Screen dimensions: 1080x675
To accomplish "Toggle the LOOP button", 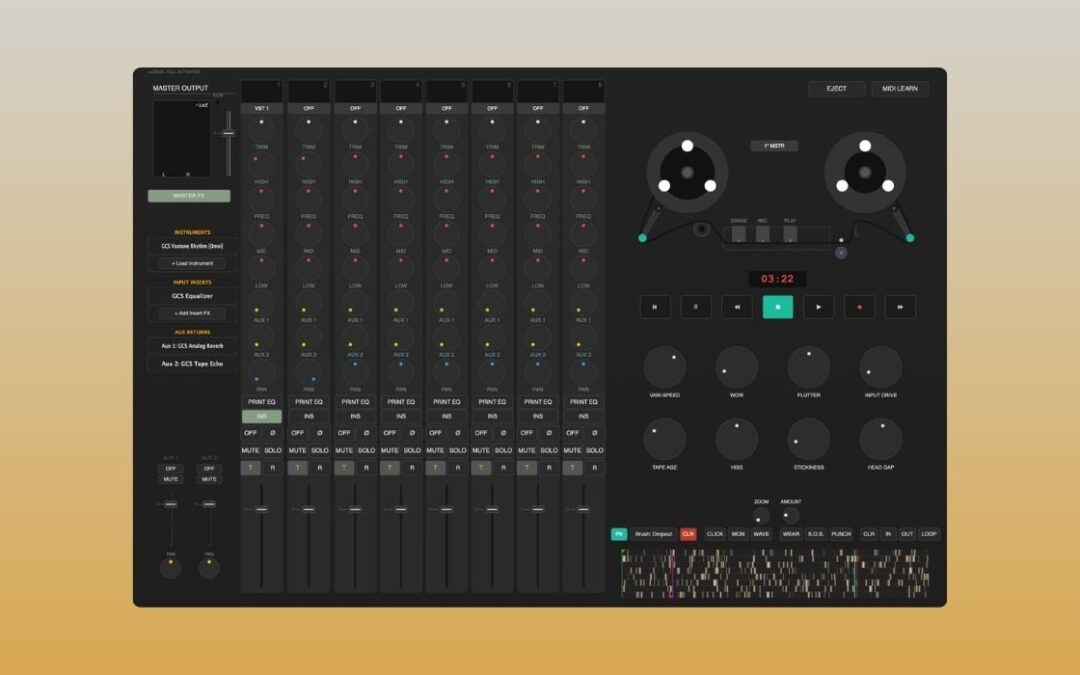I will (928, 534).
